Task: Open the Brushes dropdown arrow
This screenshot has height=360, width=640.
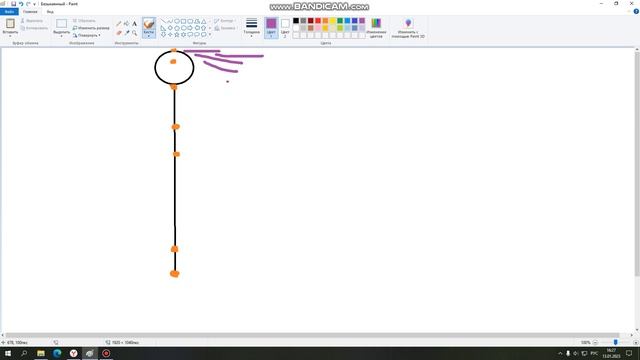Action: (x=149, y=36)
